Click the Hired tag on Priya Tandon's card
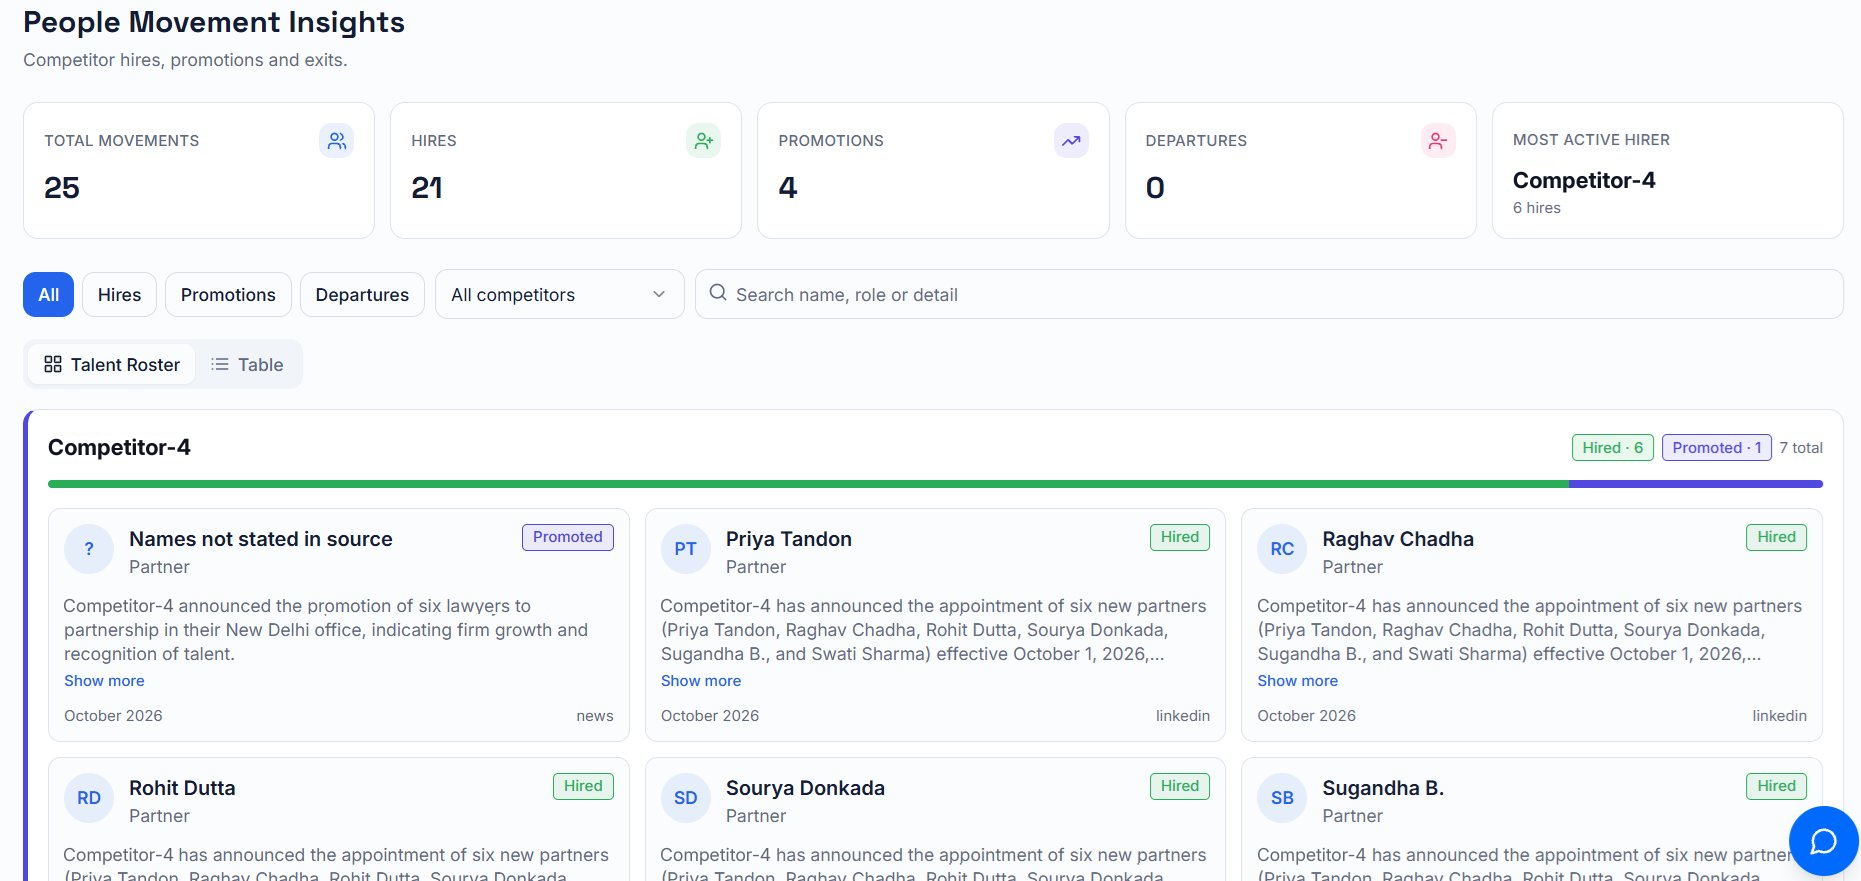 (x=1180, y=537)
